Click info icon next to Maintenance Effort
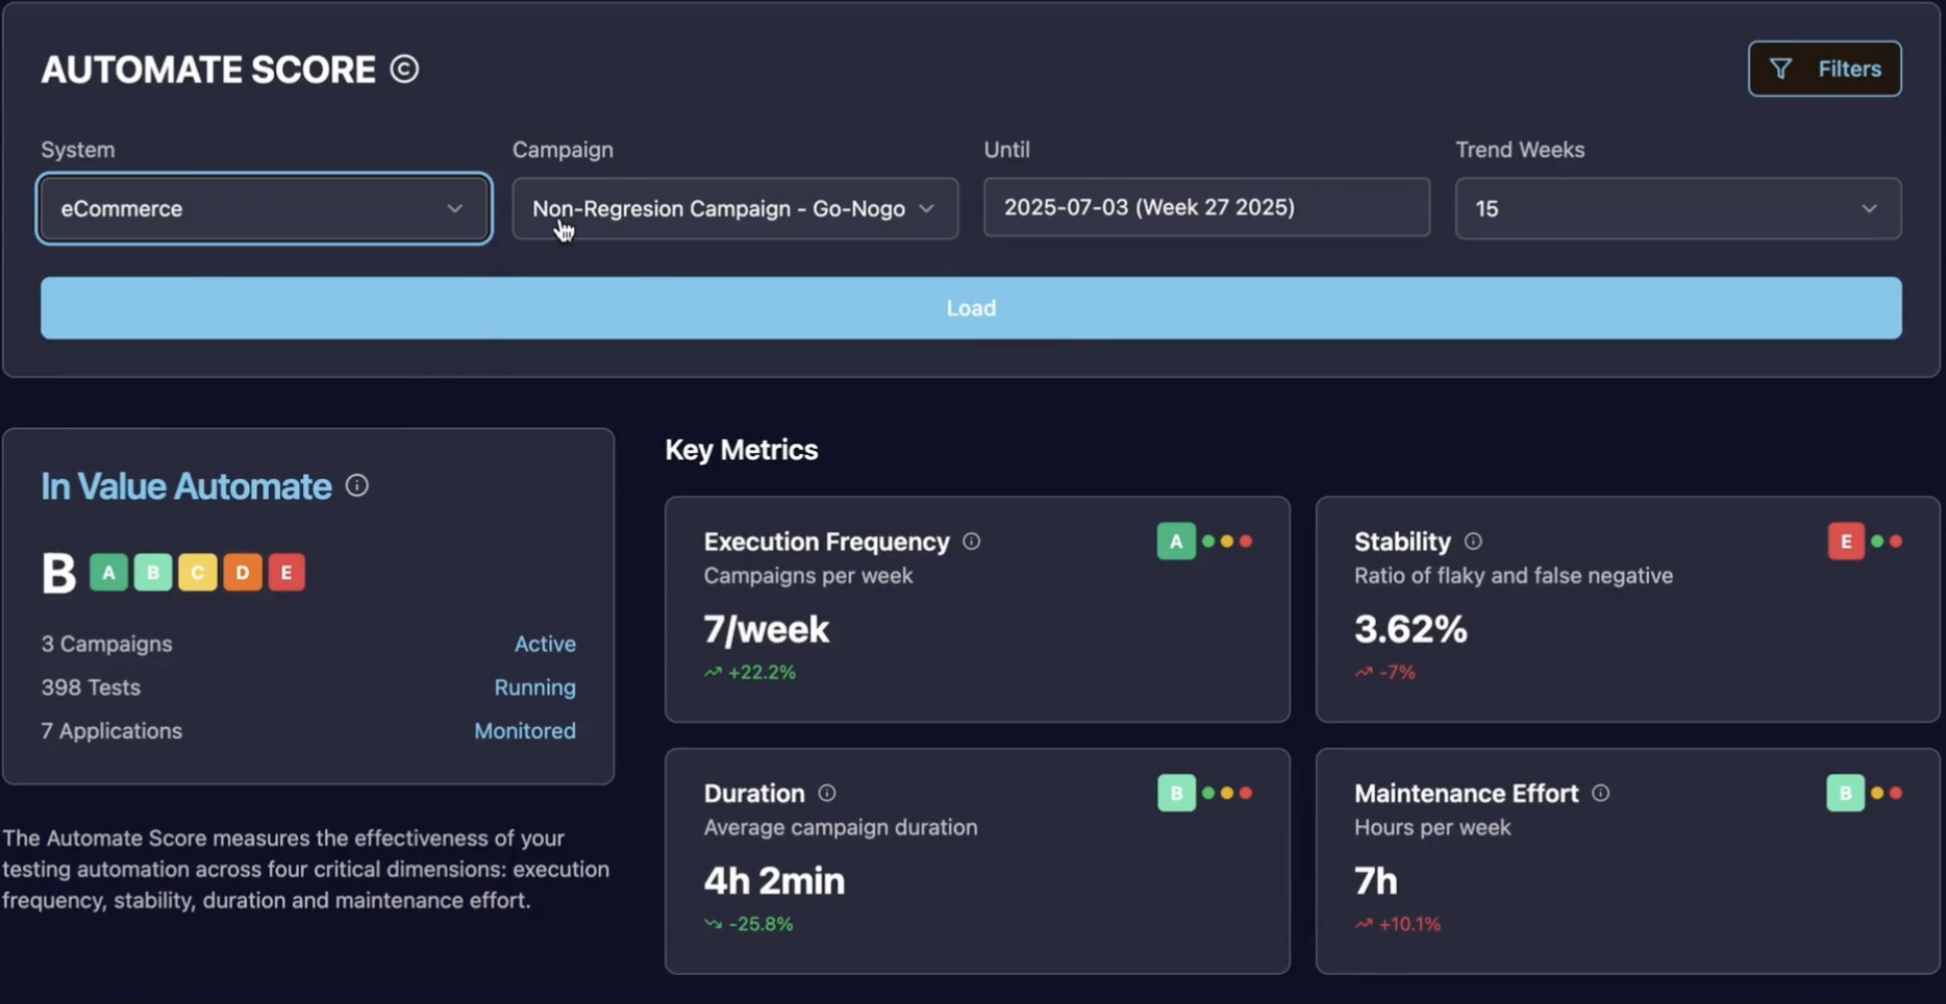This screenshot has width=1946, height=1004. (x=1601, y=793)
